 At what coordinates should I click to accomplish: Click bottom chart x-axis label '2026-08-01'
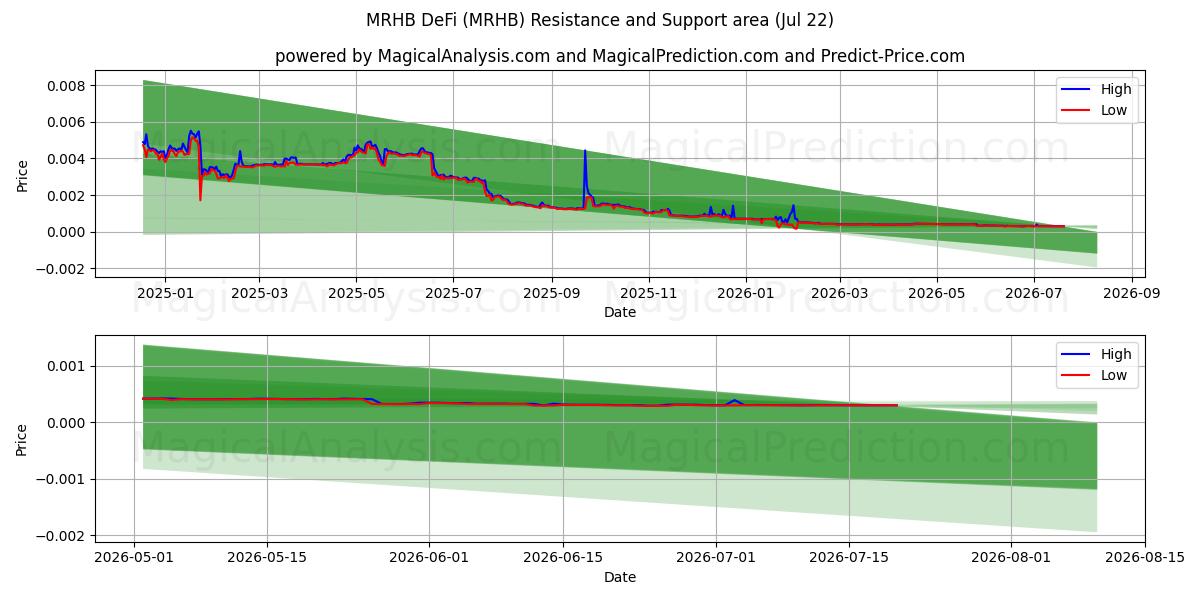tap(1010, 559)
